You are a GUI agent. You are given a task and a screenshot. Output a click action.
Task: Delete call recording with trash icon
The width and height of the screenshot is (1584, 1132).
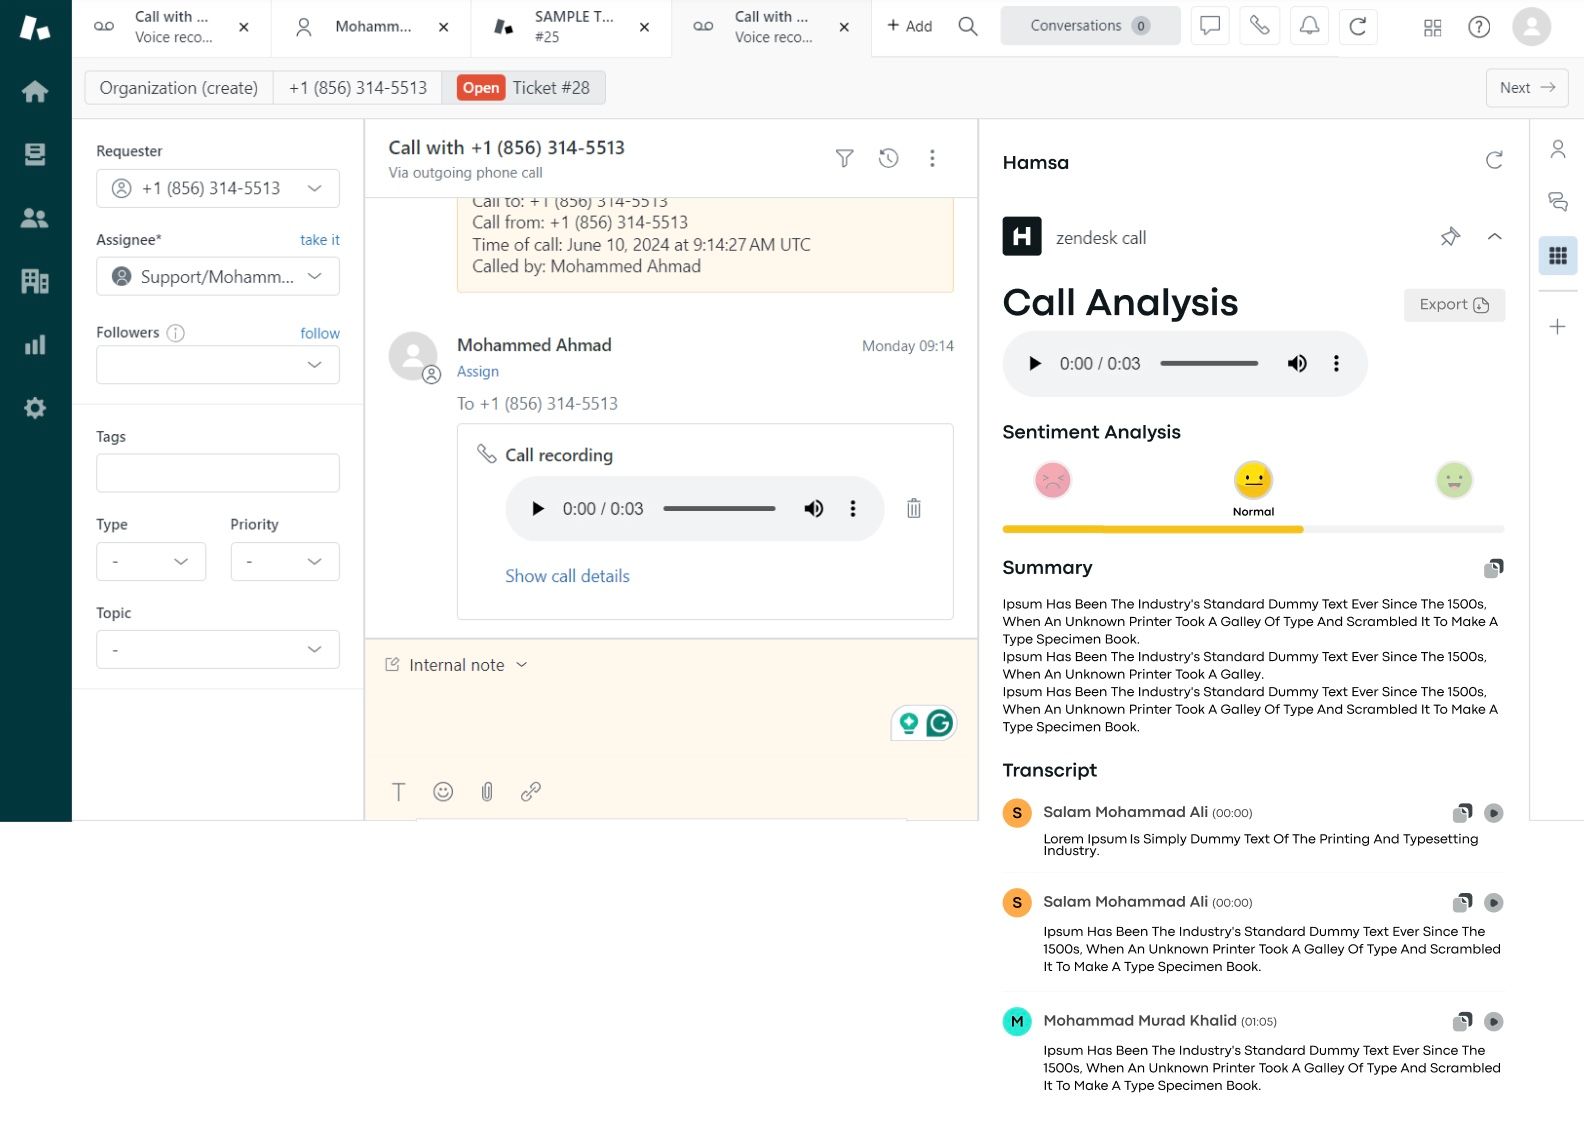(914, 508)
